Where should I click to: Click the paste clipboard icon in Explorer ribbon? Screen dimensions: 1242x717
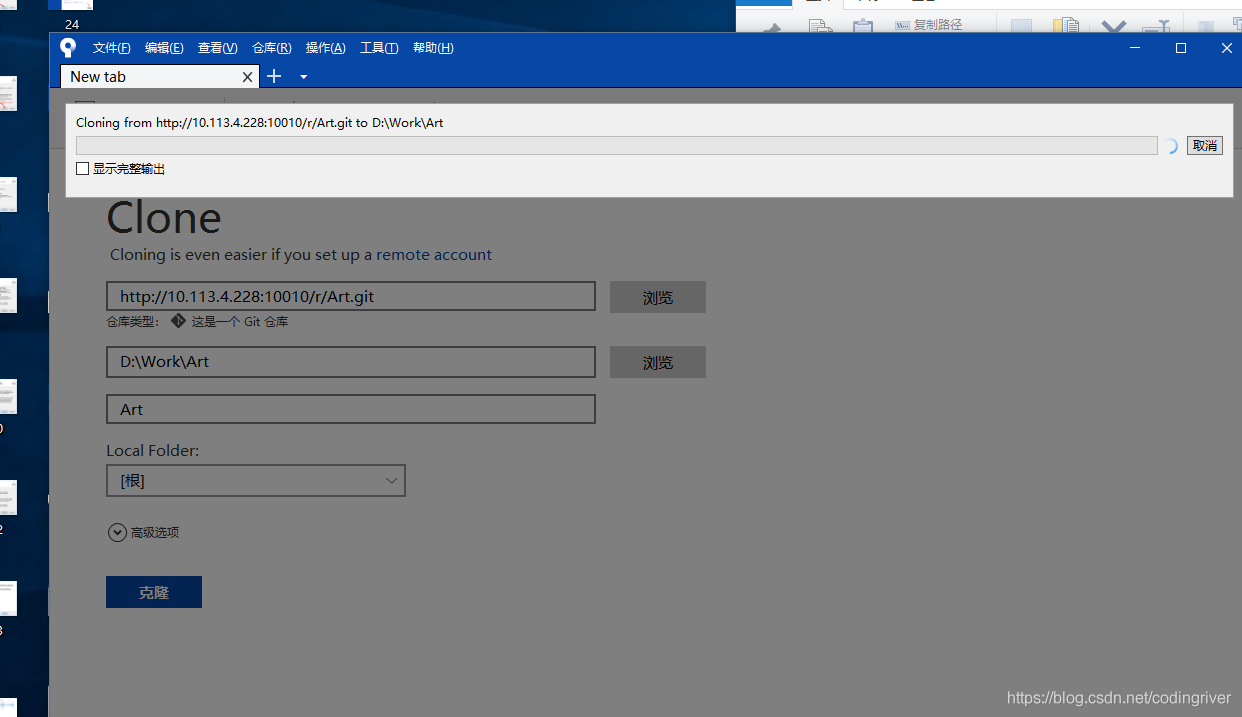click(863, 27)
